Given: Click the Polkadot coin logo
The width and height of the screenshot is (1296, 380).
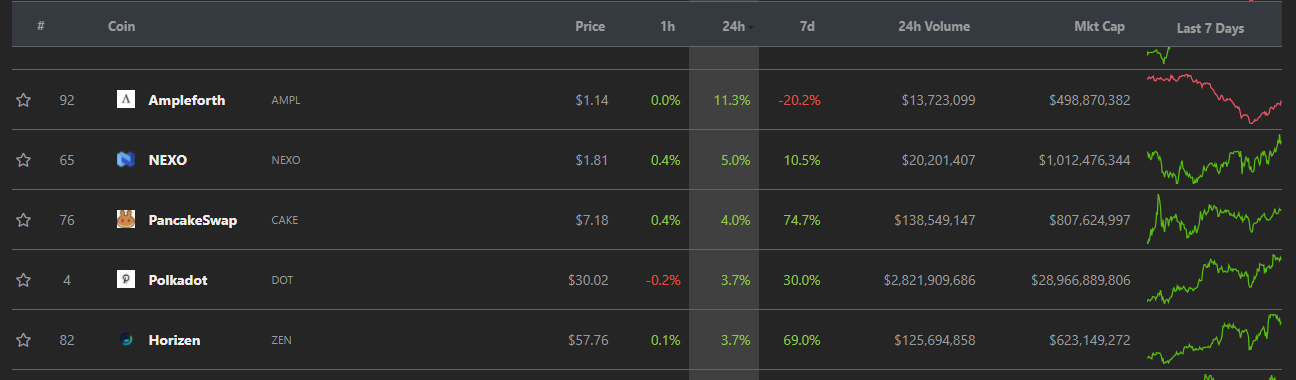Looking at the screenshot, I should 126,280.
